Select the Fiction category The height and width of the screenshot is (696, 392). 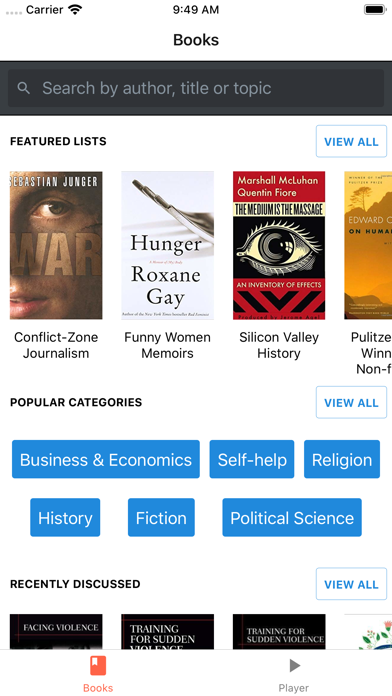click(x=161, y=518)
